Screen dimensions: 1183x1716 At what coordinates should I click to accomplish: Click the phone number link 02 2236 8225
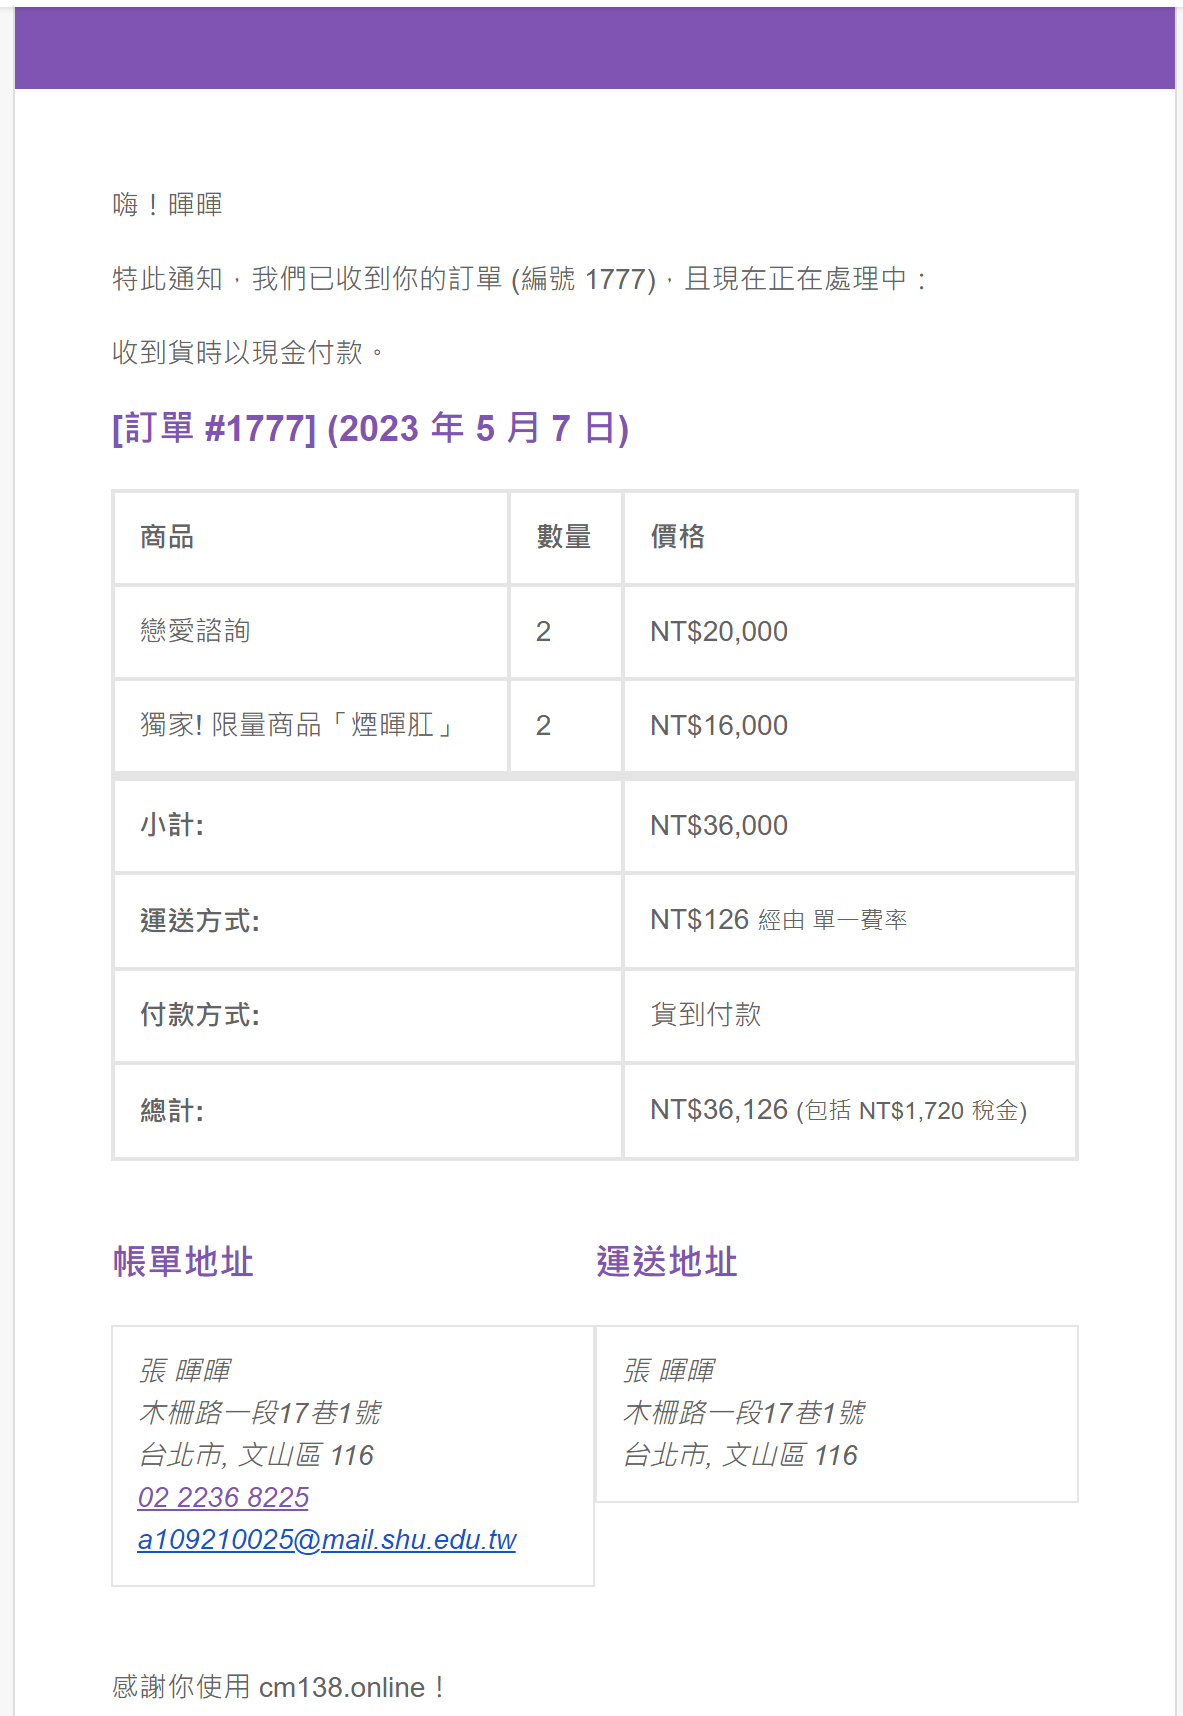(223, 1497)
